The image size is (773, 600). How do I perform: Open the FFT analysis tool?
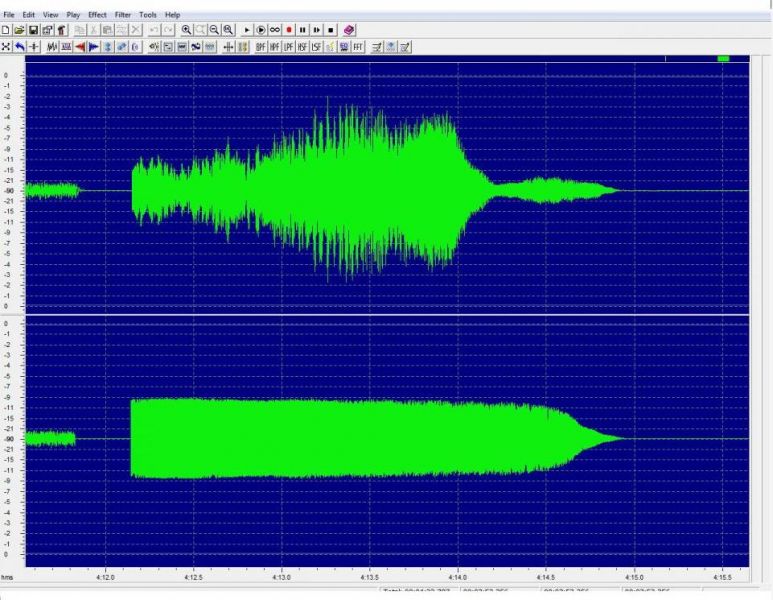[x=358, y=47]
